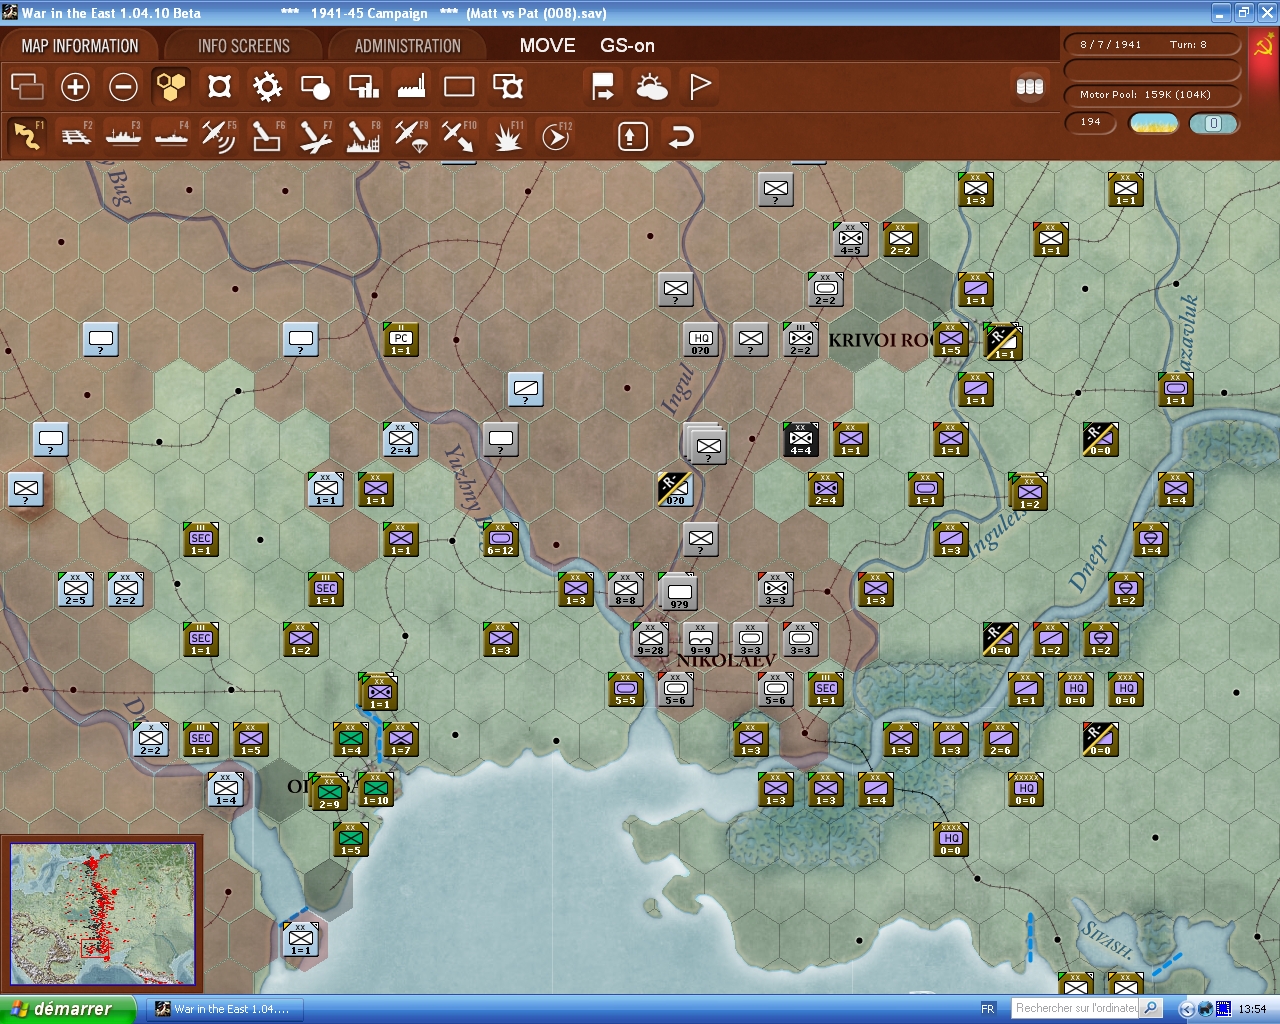Click the NIKOLAEV city label
Screen dimensions: 1280x1024
(x=726, y=660)
